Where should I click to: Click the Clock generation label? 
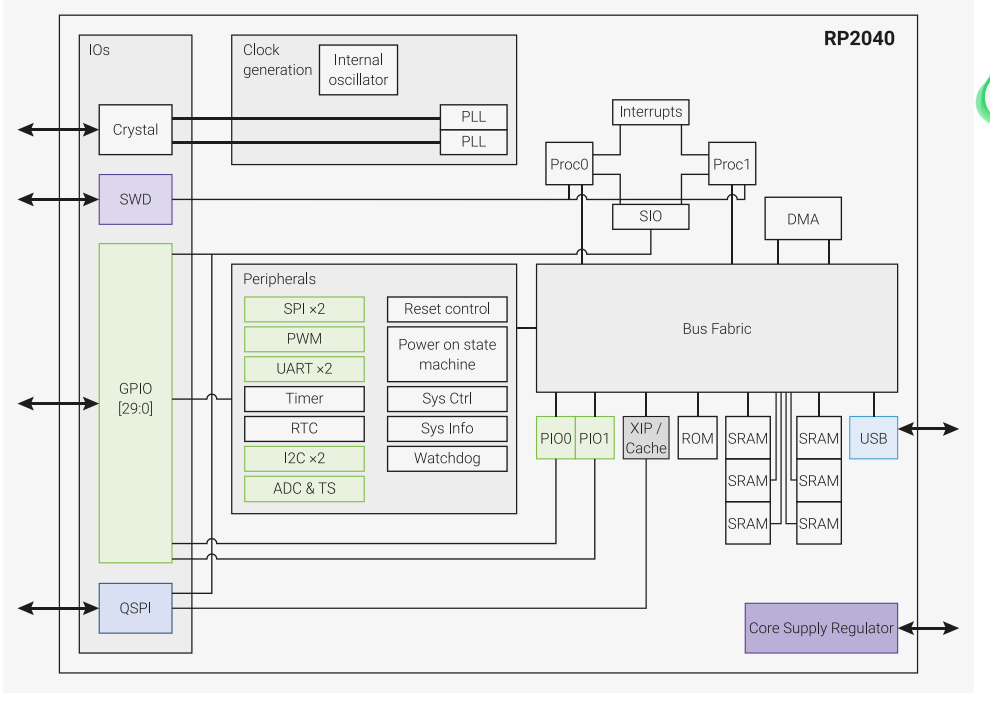[x=277, y=60]
